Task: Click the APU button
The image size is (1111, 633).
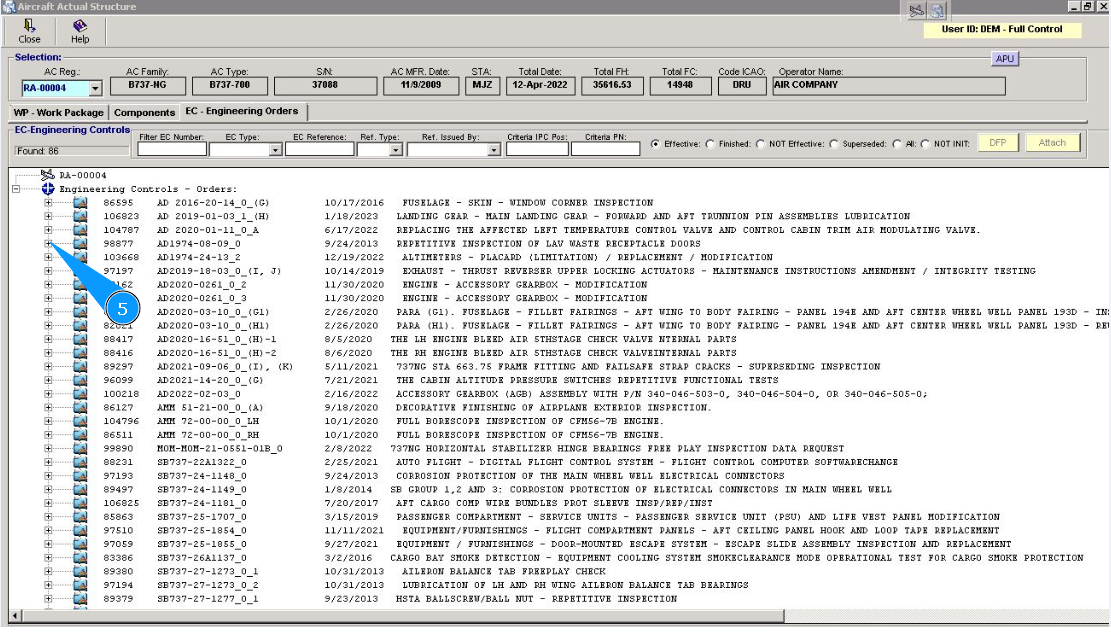Action: [x=1005, y=59]
